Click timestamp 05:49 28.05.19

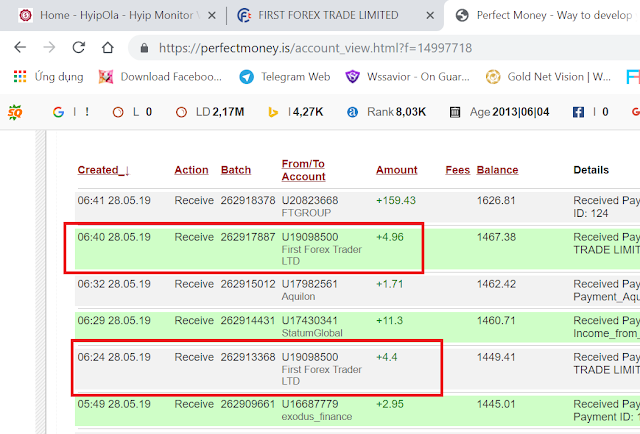coord(114,404)
